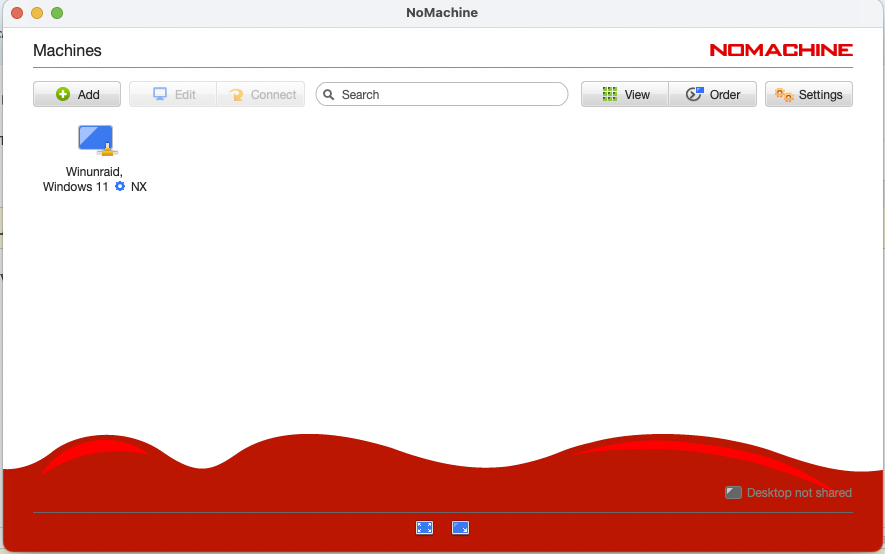
Task: Click the NoMachine red logo
Action: coord(781,50)
